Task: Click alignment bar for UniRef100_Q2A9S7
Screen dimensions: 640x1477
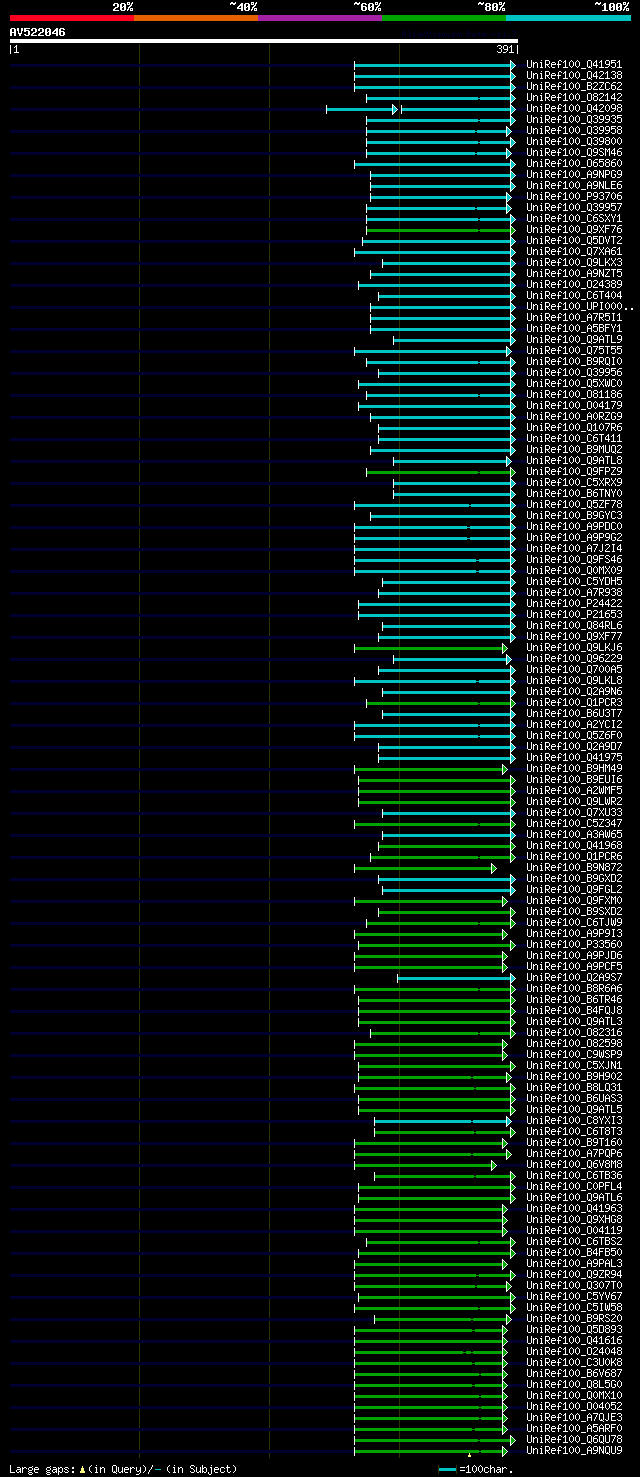Action: click(x=456, y=977)
